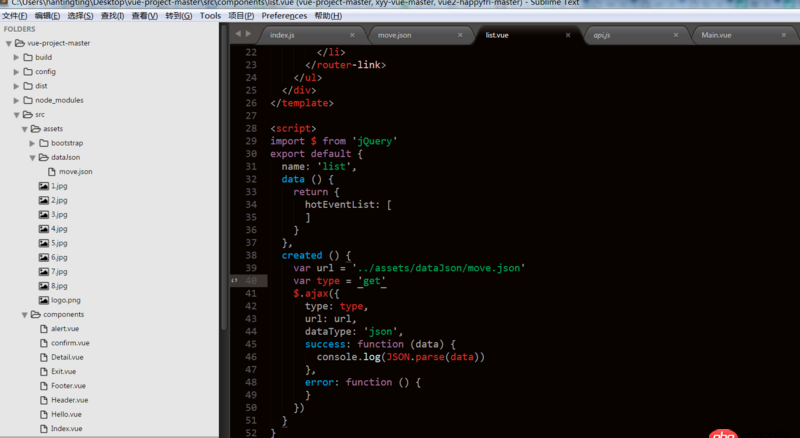Click the Footer.vue file icon

point(44,386)
